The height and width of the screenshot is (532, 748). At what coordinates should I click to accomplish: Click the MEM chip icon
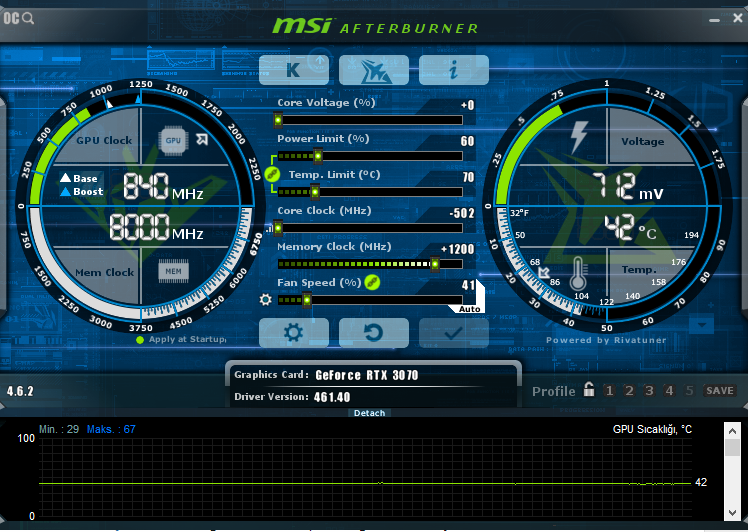click(x=173, y=271)
